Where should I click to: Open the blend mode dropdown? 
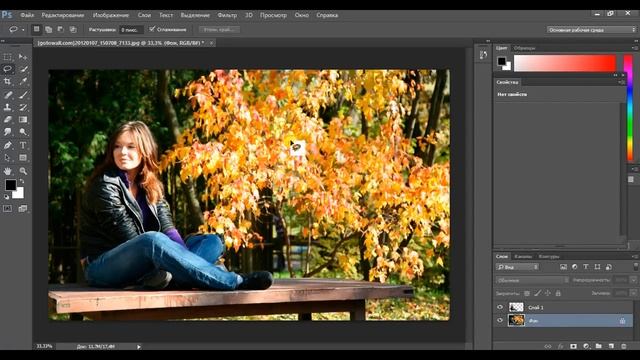coord(532,280)
